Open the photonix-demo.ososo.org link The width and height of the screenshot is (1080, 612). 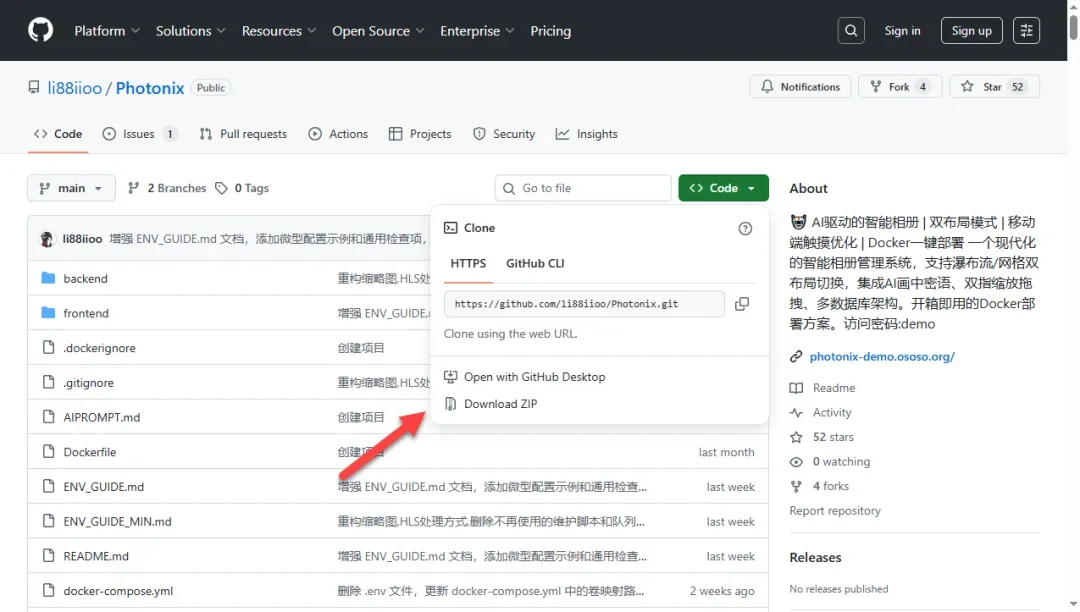tap(882, 356)
